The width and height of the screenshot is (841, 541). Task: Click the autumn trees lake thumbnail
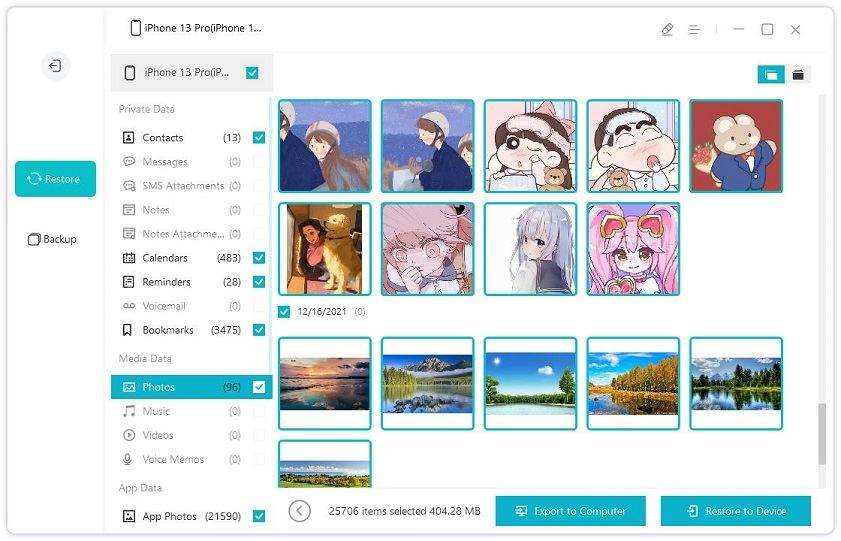[633, 383]
